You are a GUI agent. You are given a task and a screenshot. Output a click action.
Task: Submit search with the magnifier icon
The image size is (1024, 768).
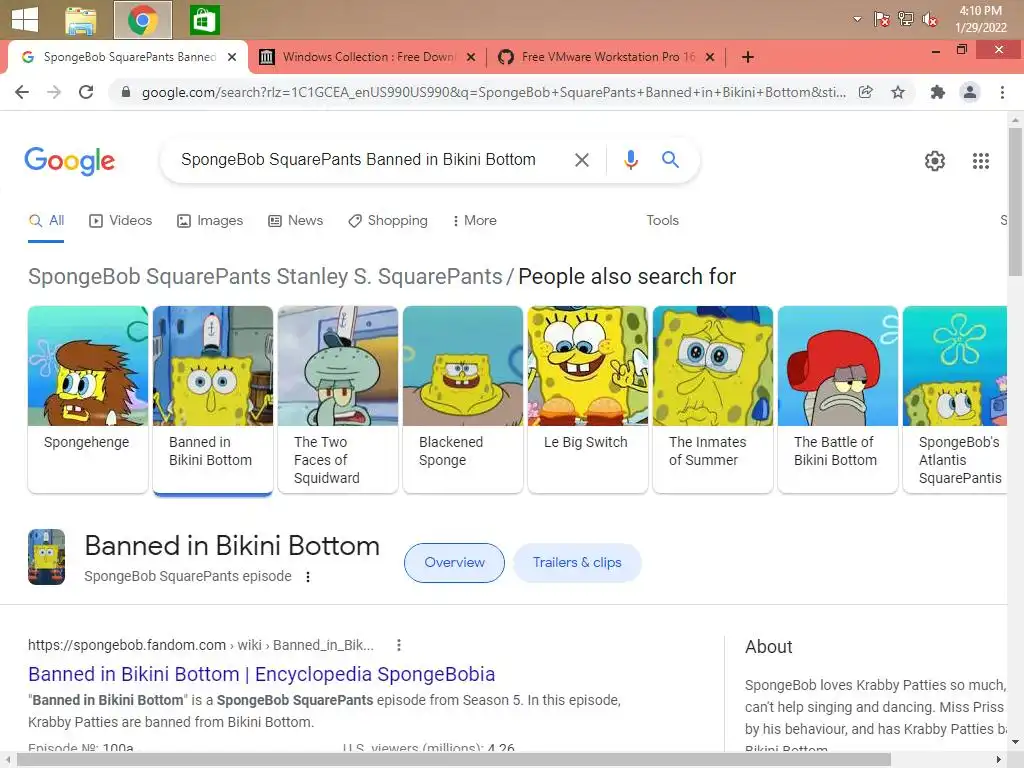(x=670, y=159)
